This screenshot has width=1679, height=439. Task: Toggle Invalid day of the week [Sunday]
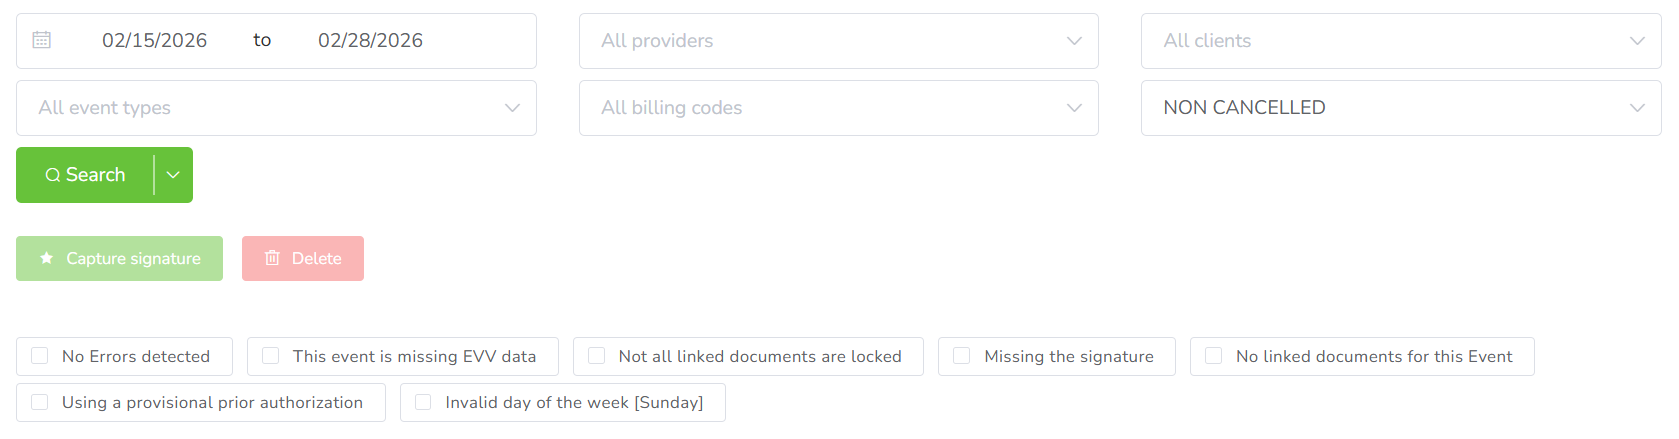pyautogui.click(x=423, y=402)
